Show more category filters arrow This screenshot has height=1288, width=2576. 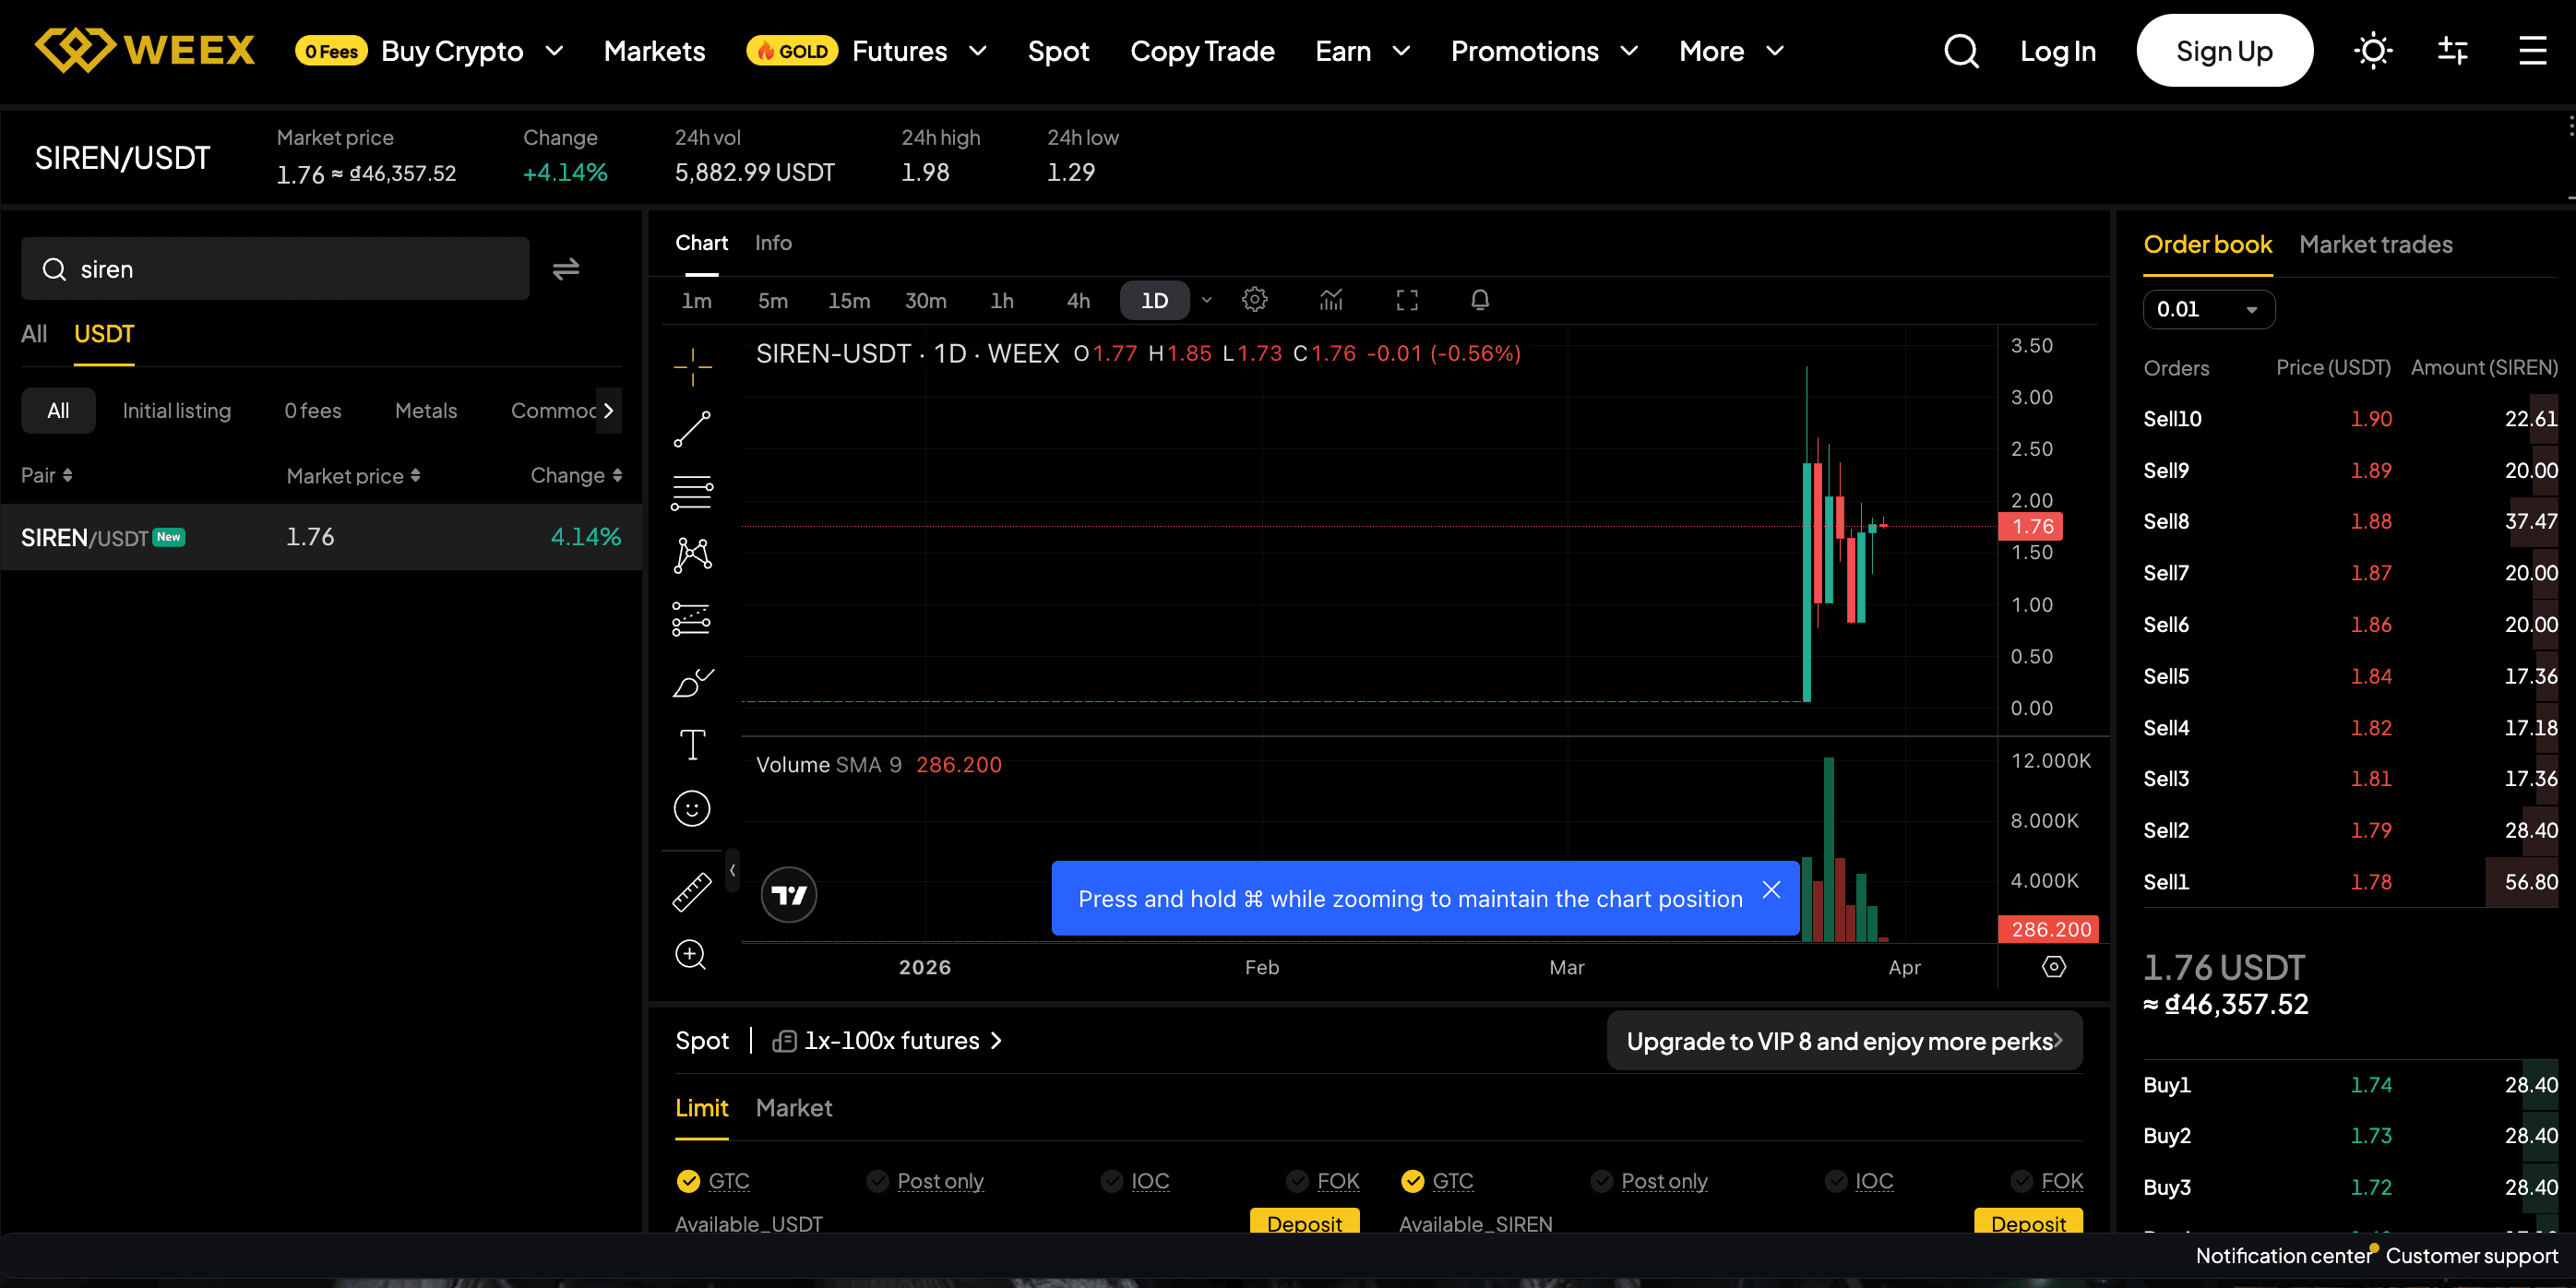(608, 410)
